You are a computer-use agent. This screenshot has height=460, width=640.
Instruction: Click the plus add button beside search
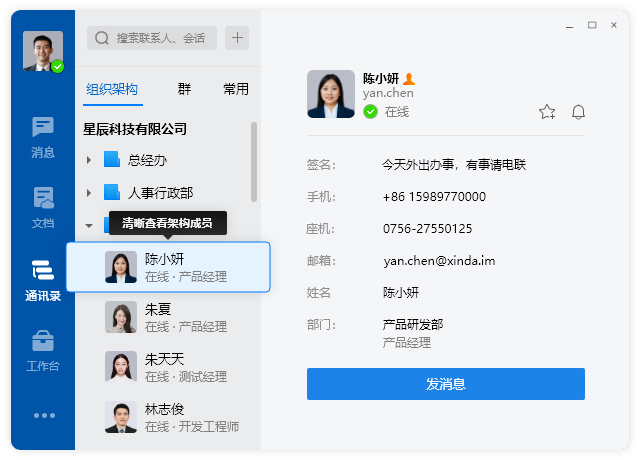[237, 38]
